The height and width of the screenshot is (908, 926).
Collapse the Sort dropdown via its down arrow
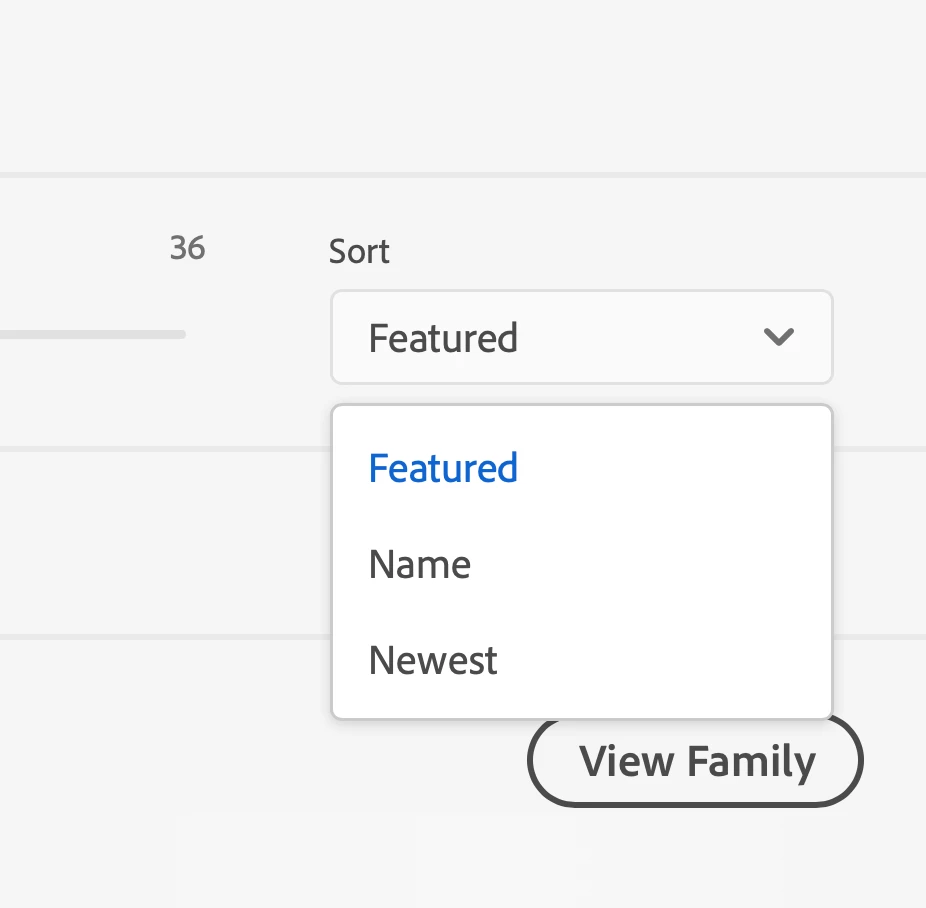[x=778, y=337]
